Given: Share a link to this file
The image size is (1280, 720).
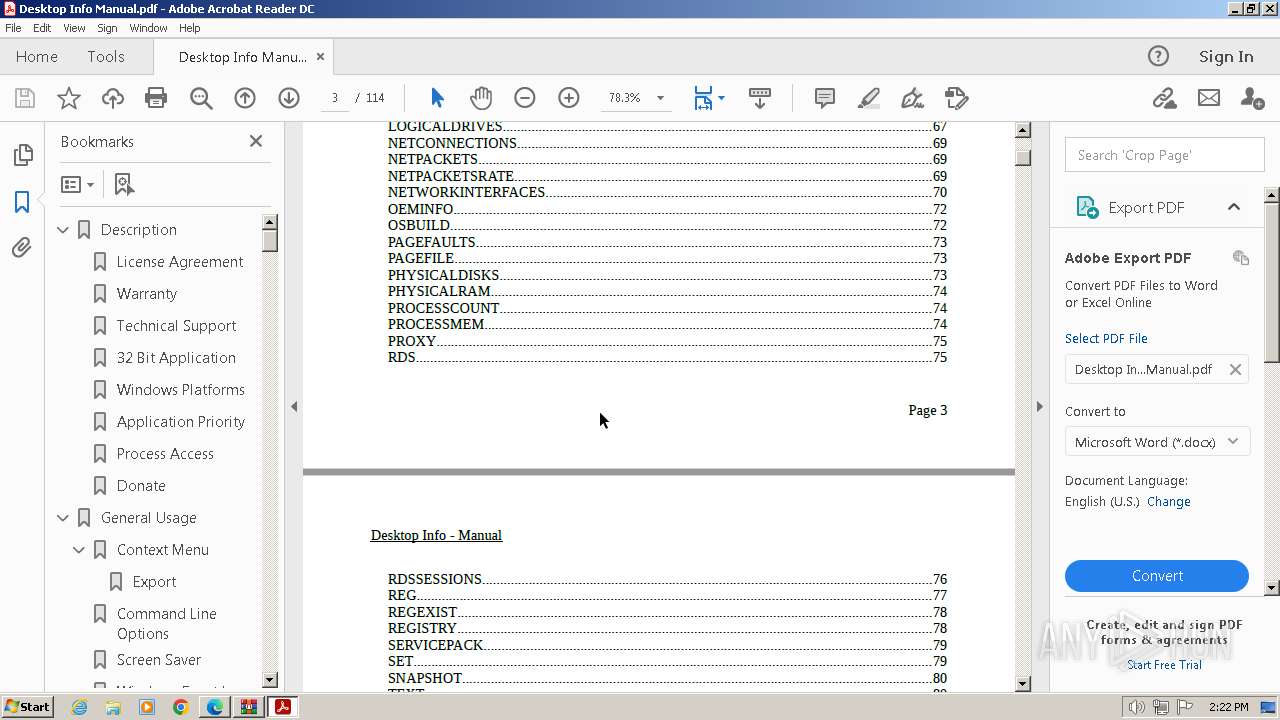Looking at the screenshot, I should click(x=1164, y=98).
